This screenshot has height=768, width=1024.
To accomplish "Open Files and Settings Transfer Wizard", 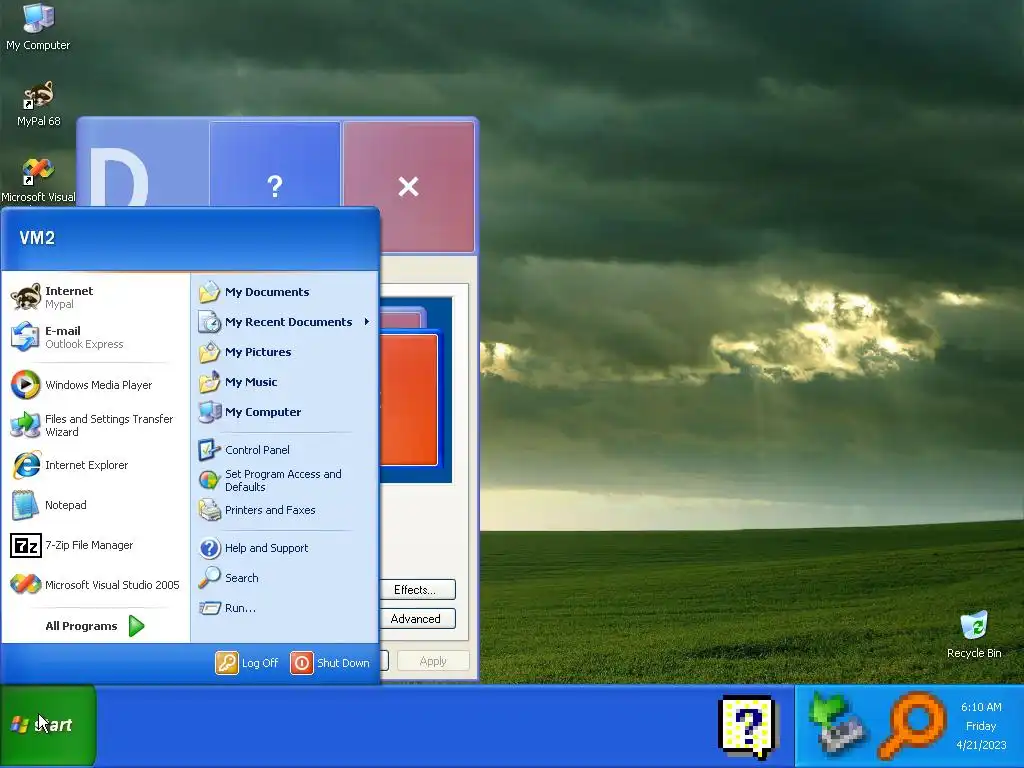I will coord(95,425).
